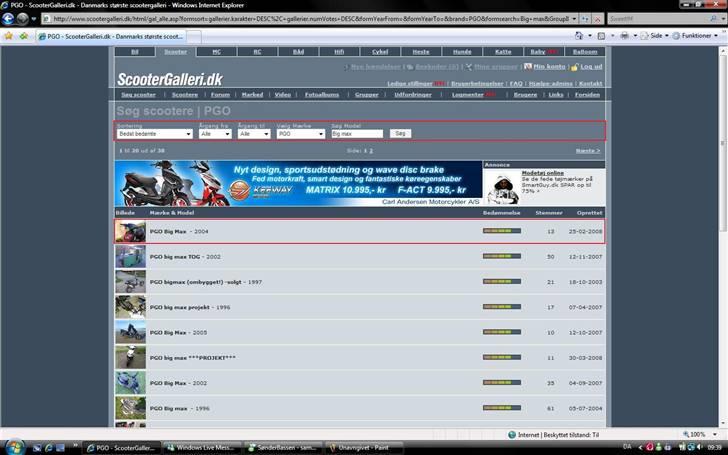Select the Hifi category tab
The image size is (728, 455).
tap(339, 52)
